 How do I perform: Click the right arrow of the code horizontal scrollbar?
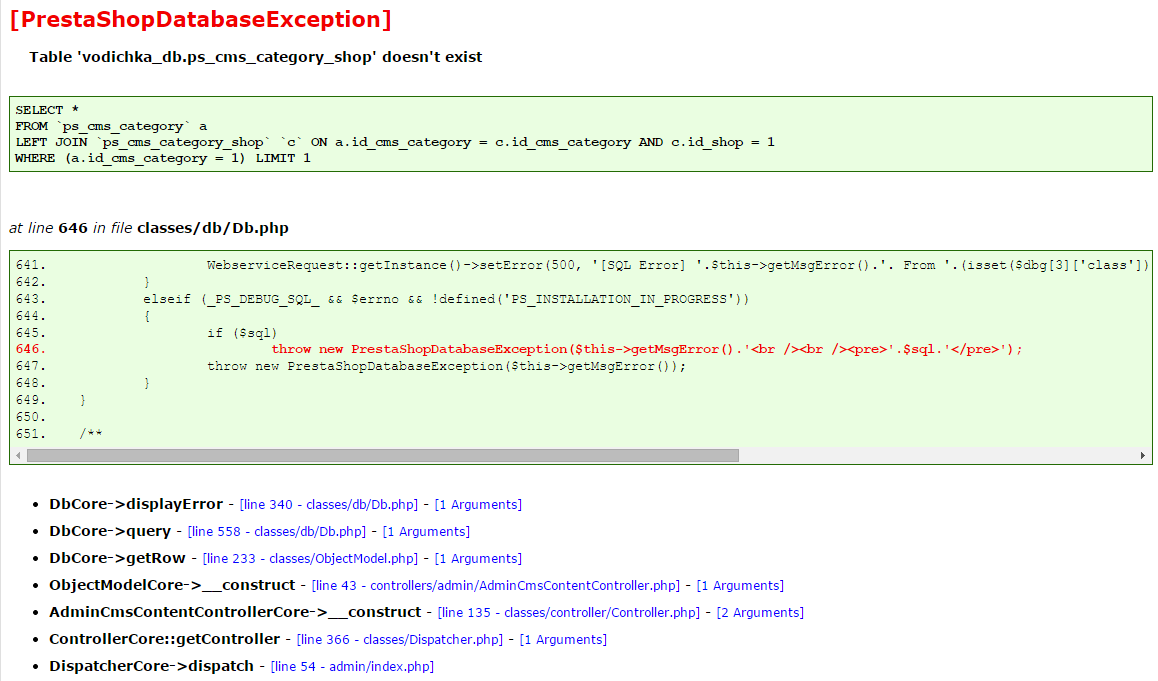tap(1142, 456)
